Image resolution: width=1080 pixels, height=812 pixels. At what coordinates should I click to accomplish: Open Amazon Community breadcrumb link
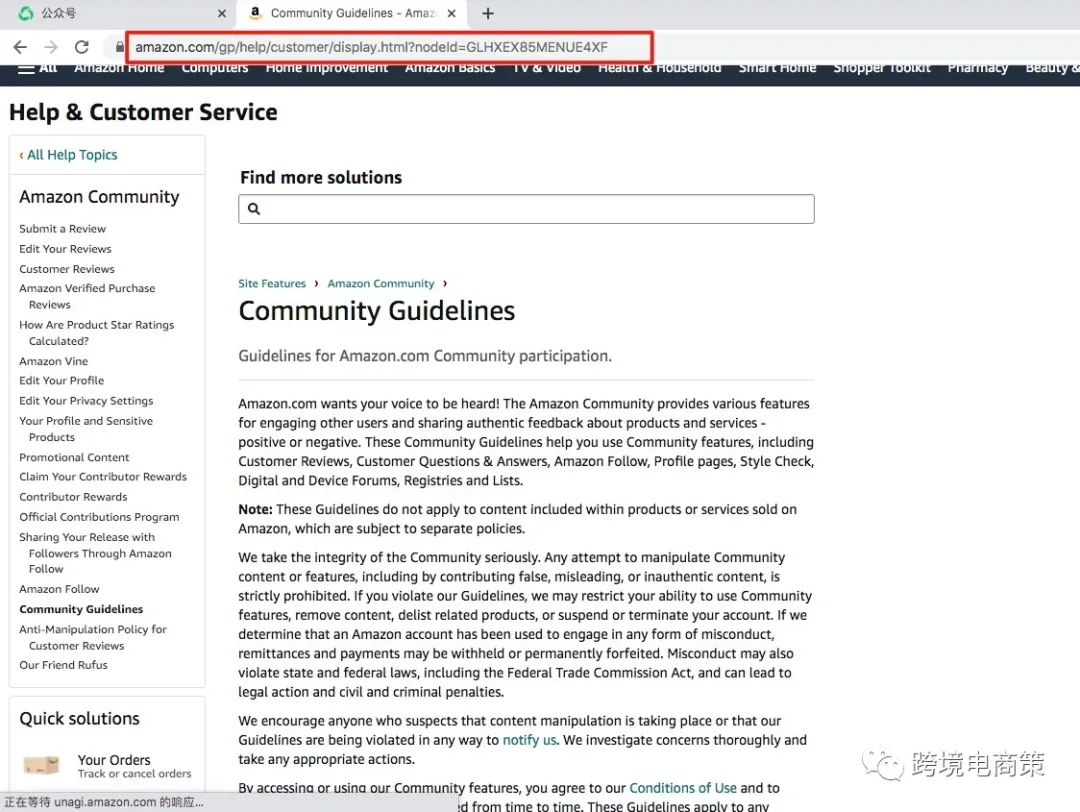pos(381,284)
